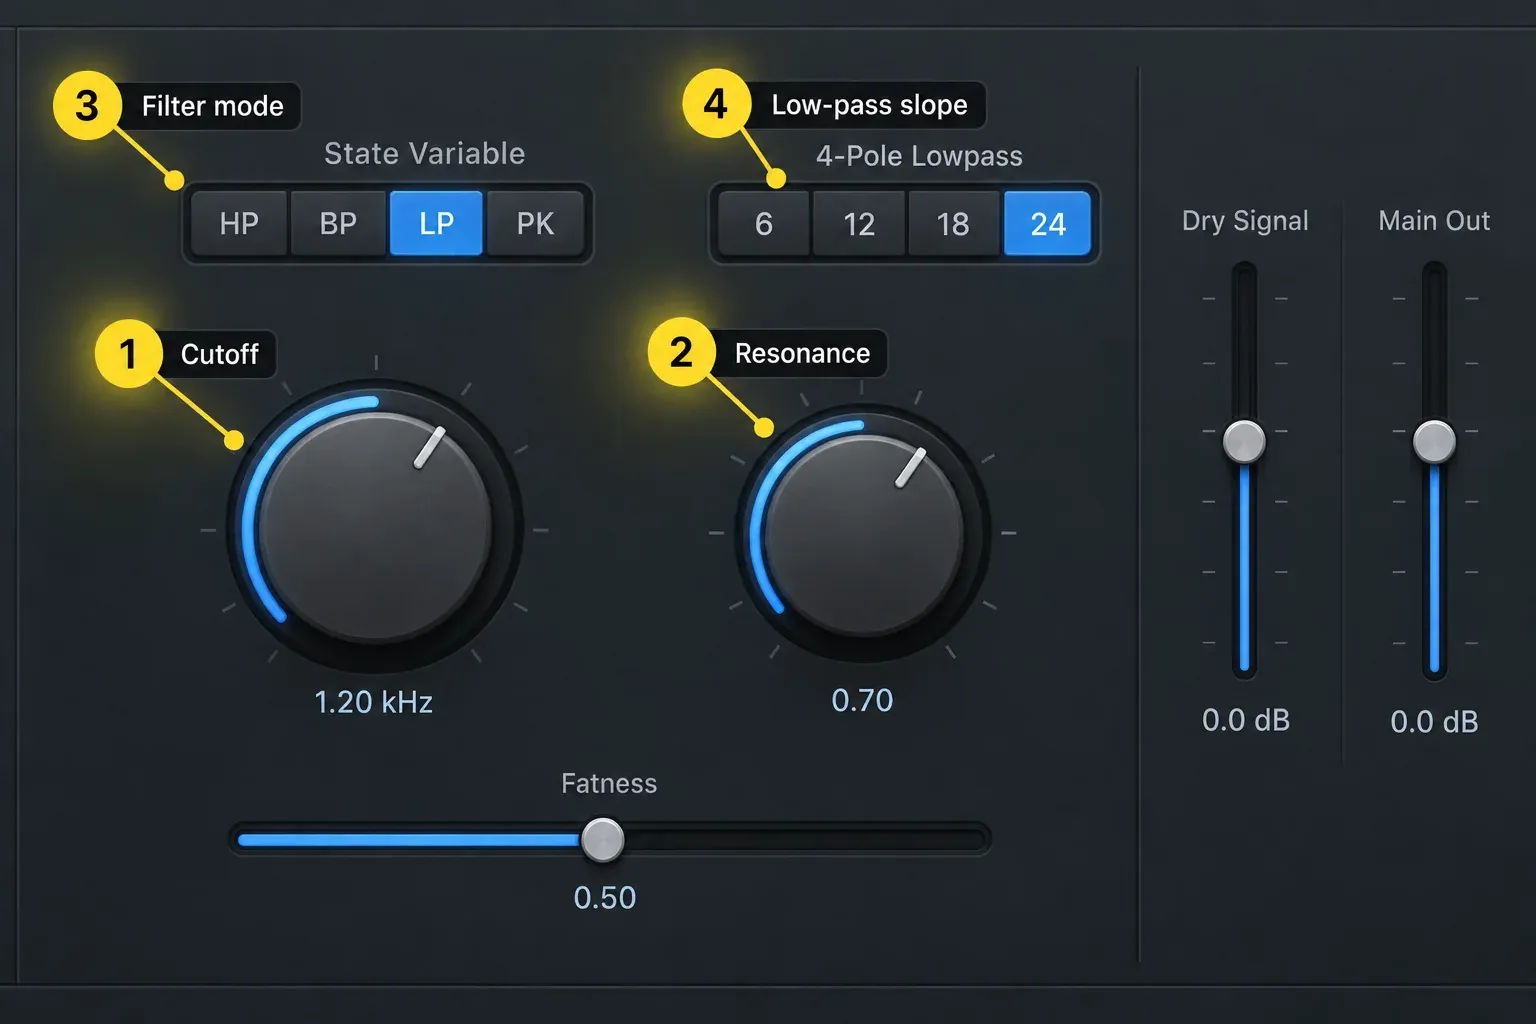Click the Fatness label

tap(609, 783)
